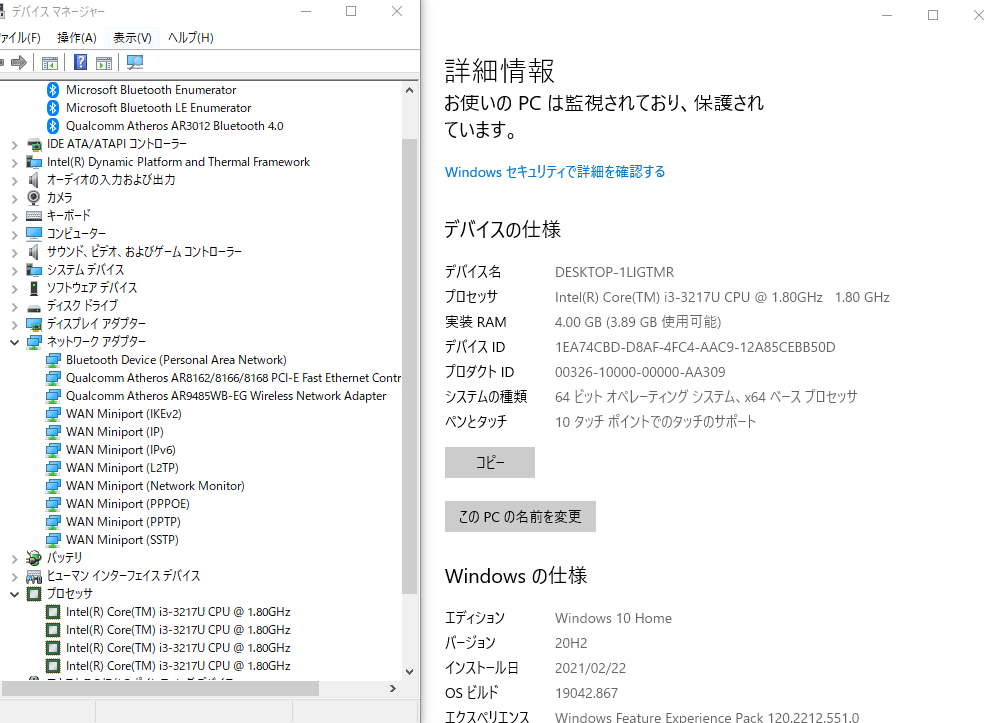Expand the カメラ node
988x723 pixels.
coord(14,199)
